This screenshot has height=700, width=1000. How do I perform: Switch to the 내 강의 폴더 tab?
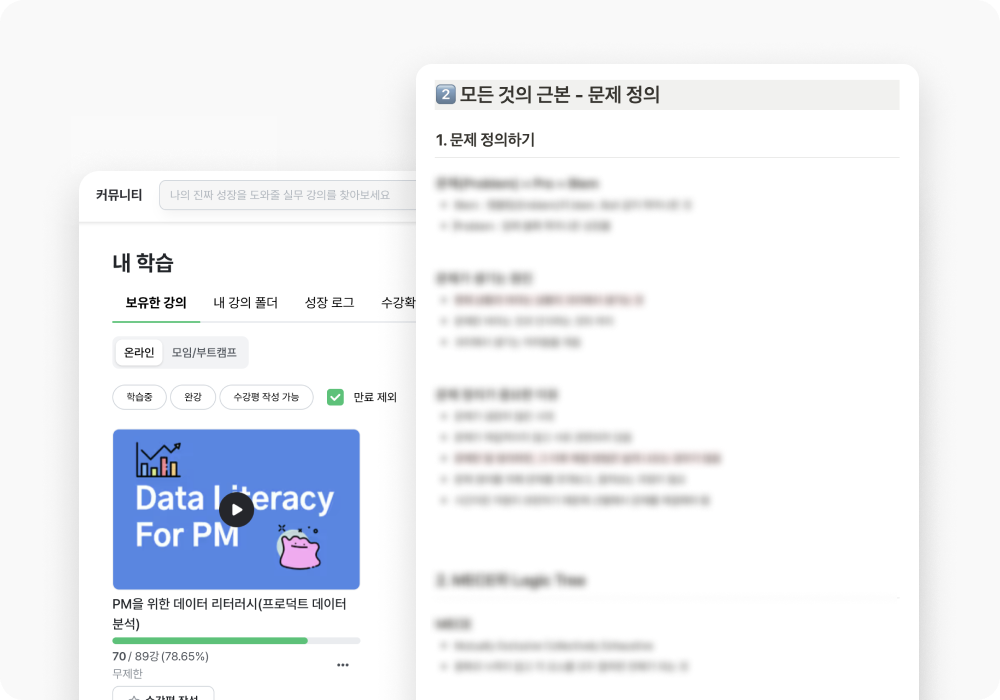coord(246,302)
